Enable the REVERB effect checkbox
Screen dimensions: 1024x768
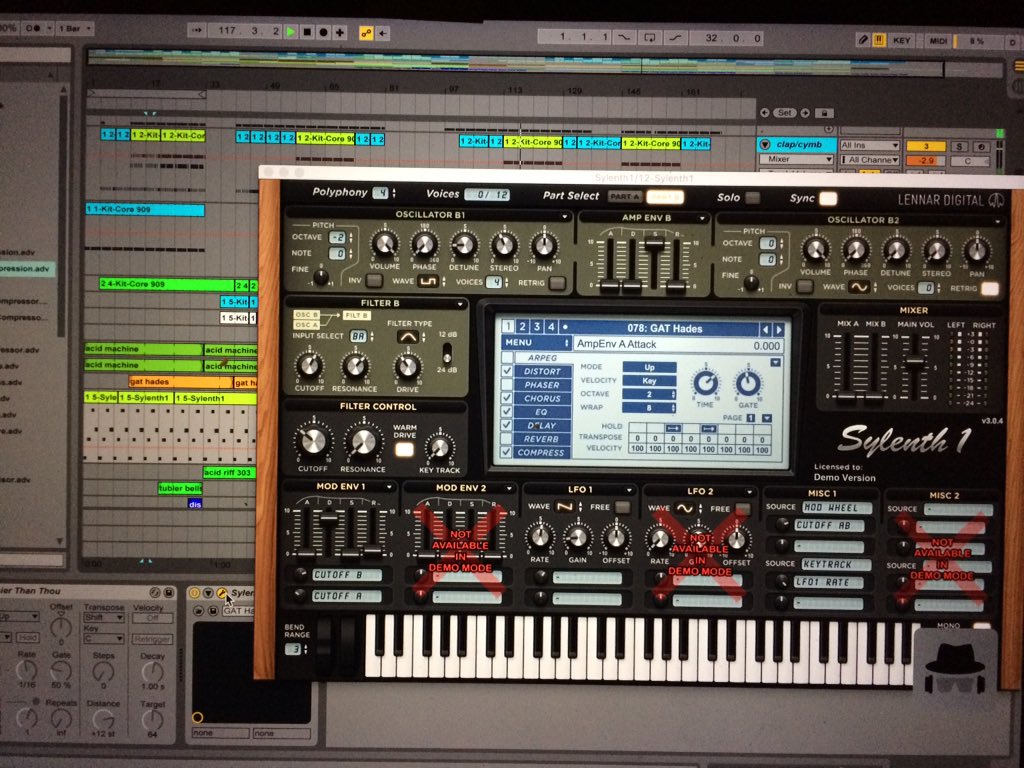click(x=507, y=438)
